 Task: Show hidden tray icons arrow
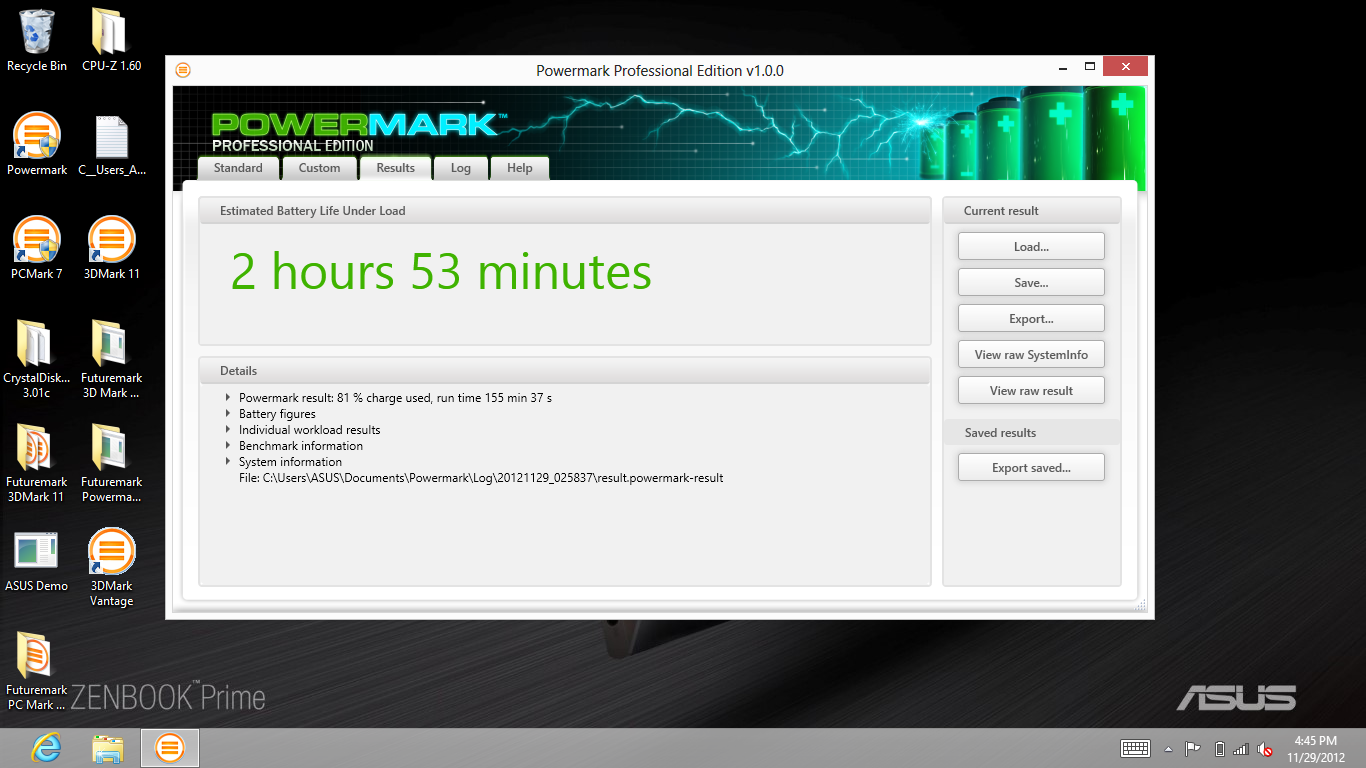[1168, 748]
